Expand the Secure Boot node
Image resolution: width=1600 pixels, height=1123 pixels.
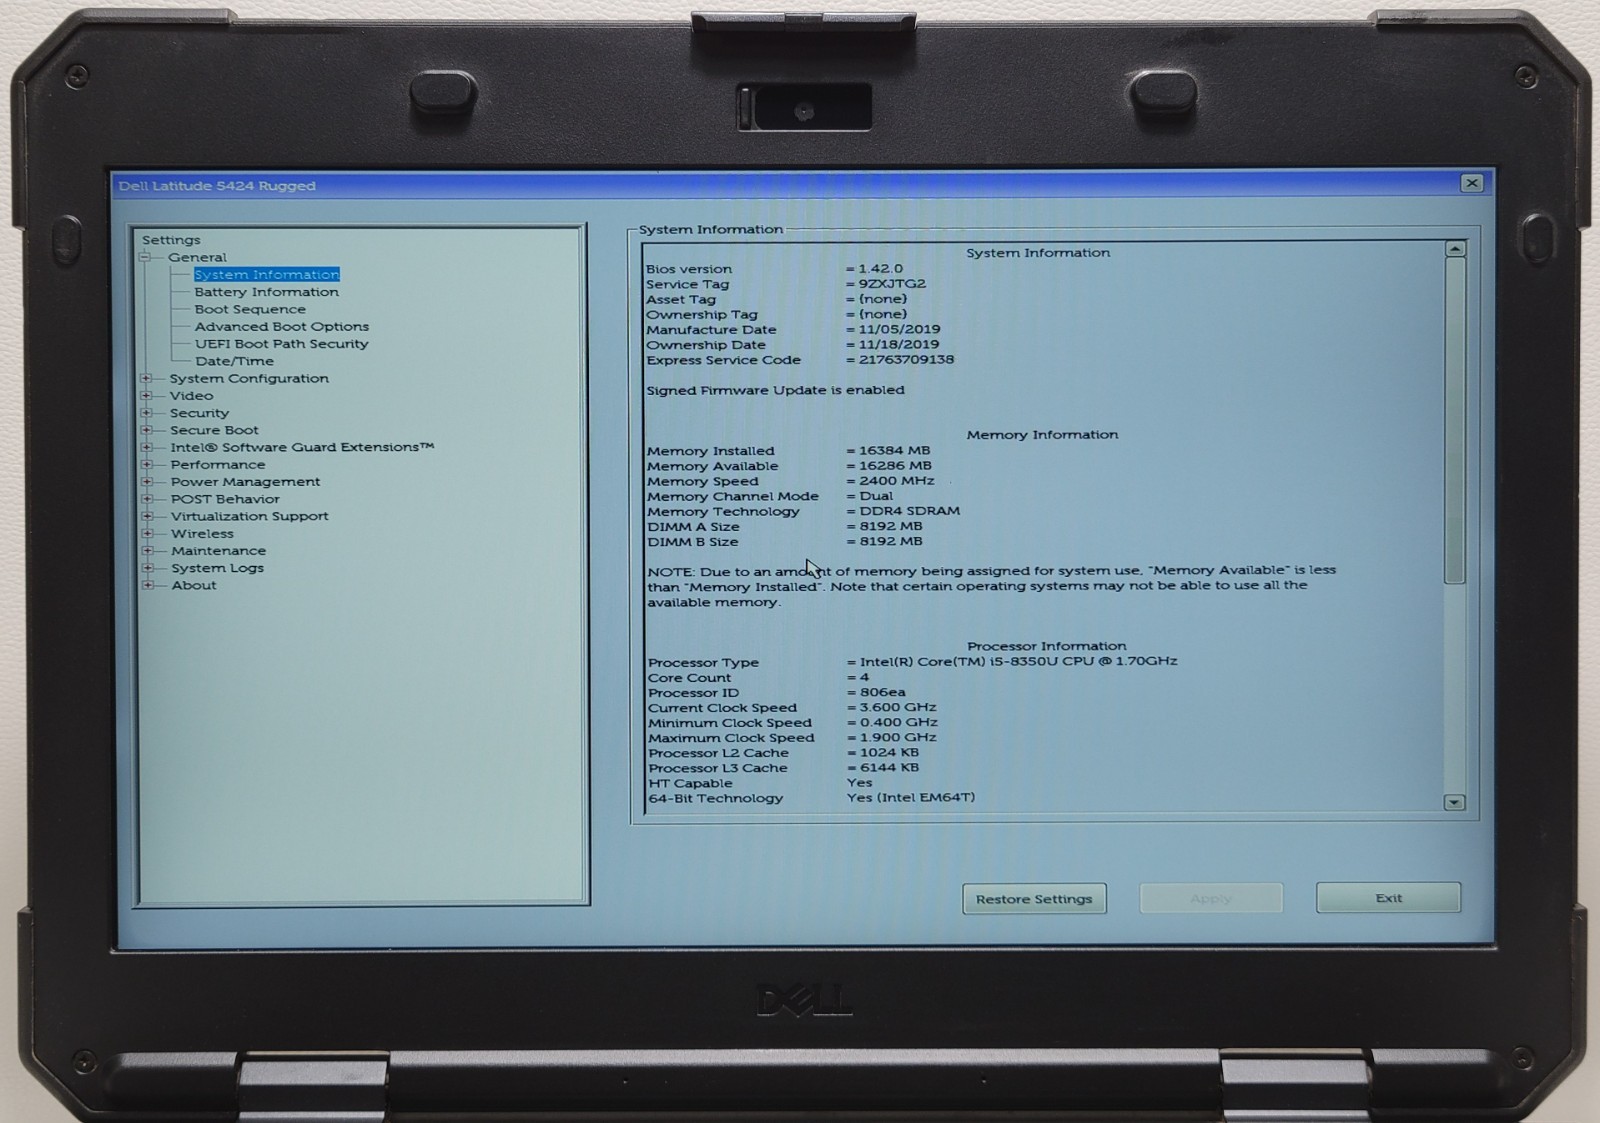pyautogui.click(x=147, y=430)
